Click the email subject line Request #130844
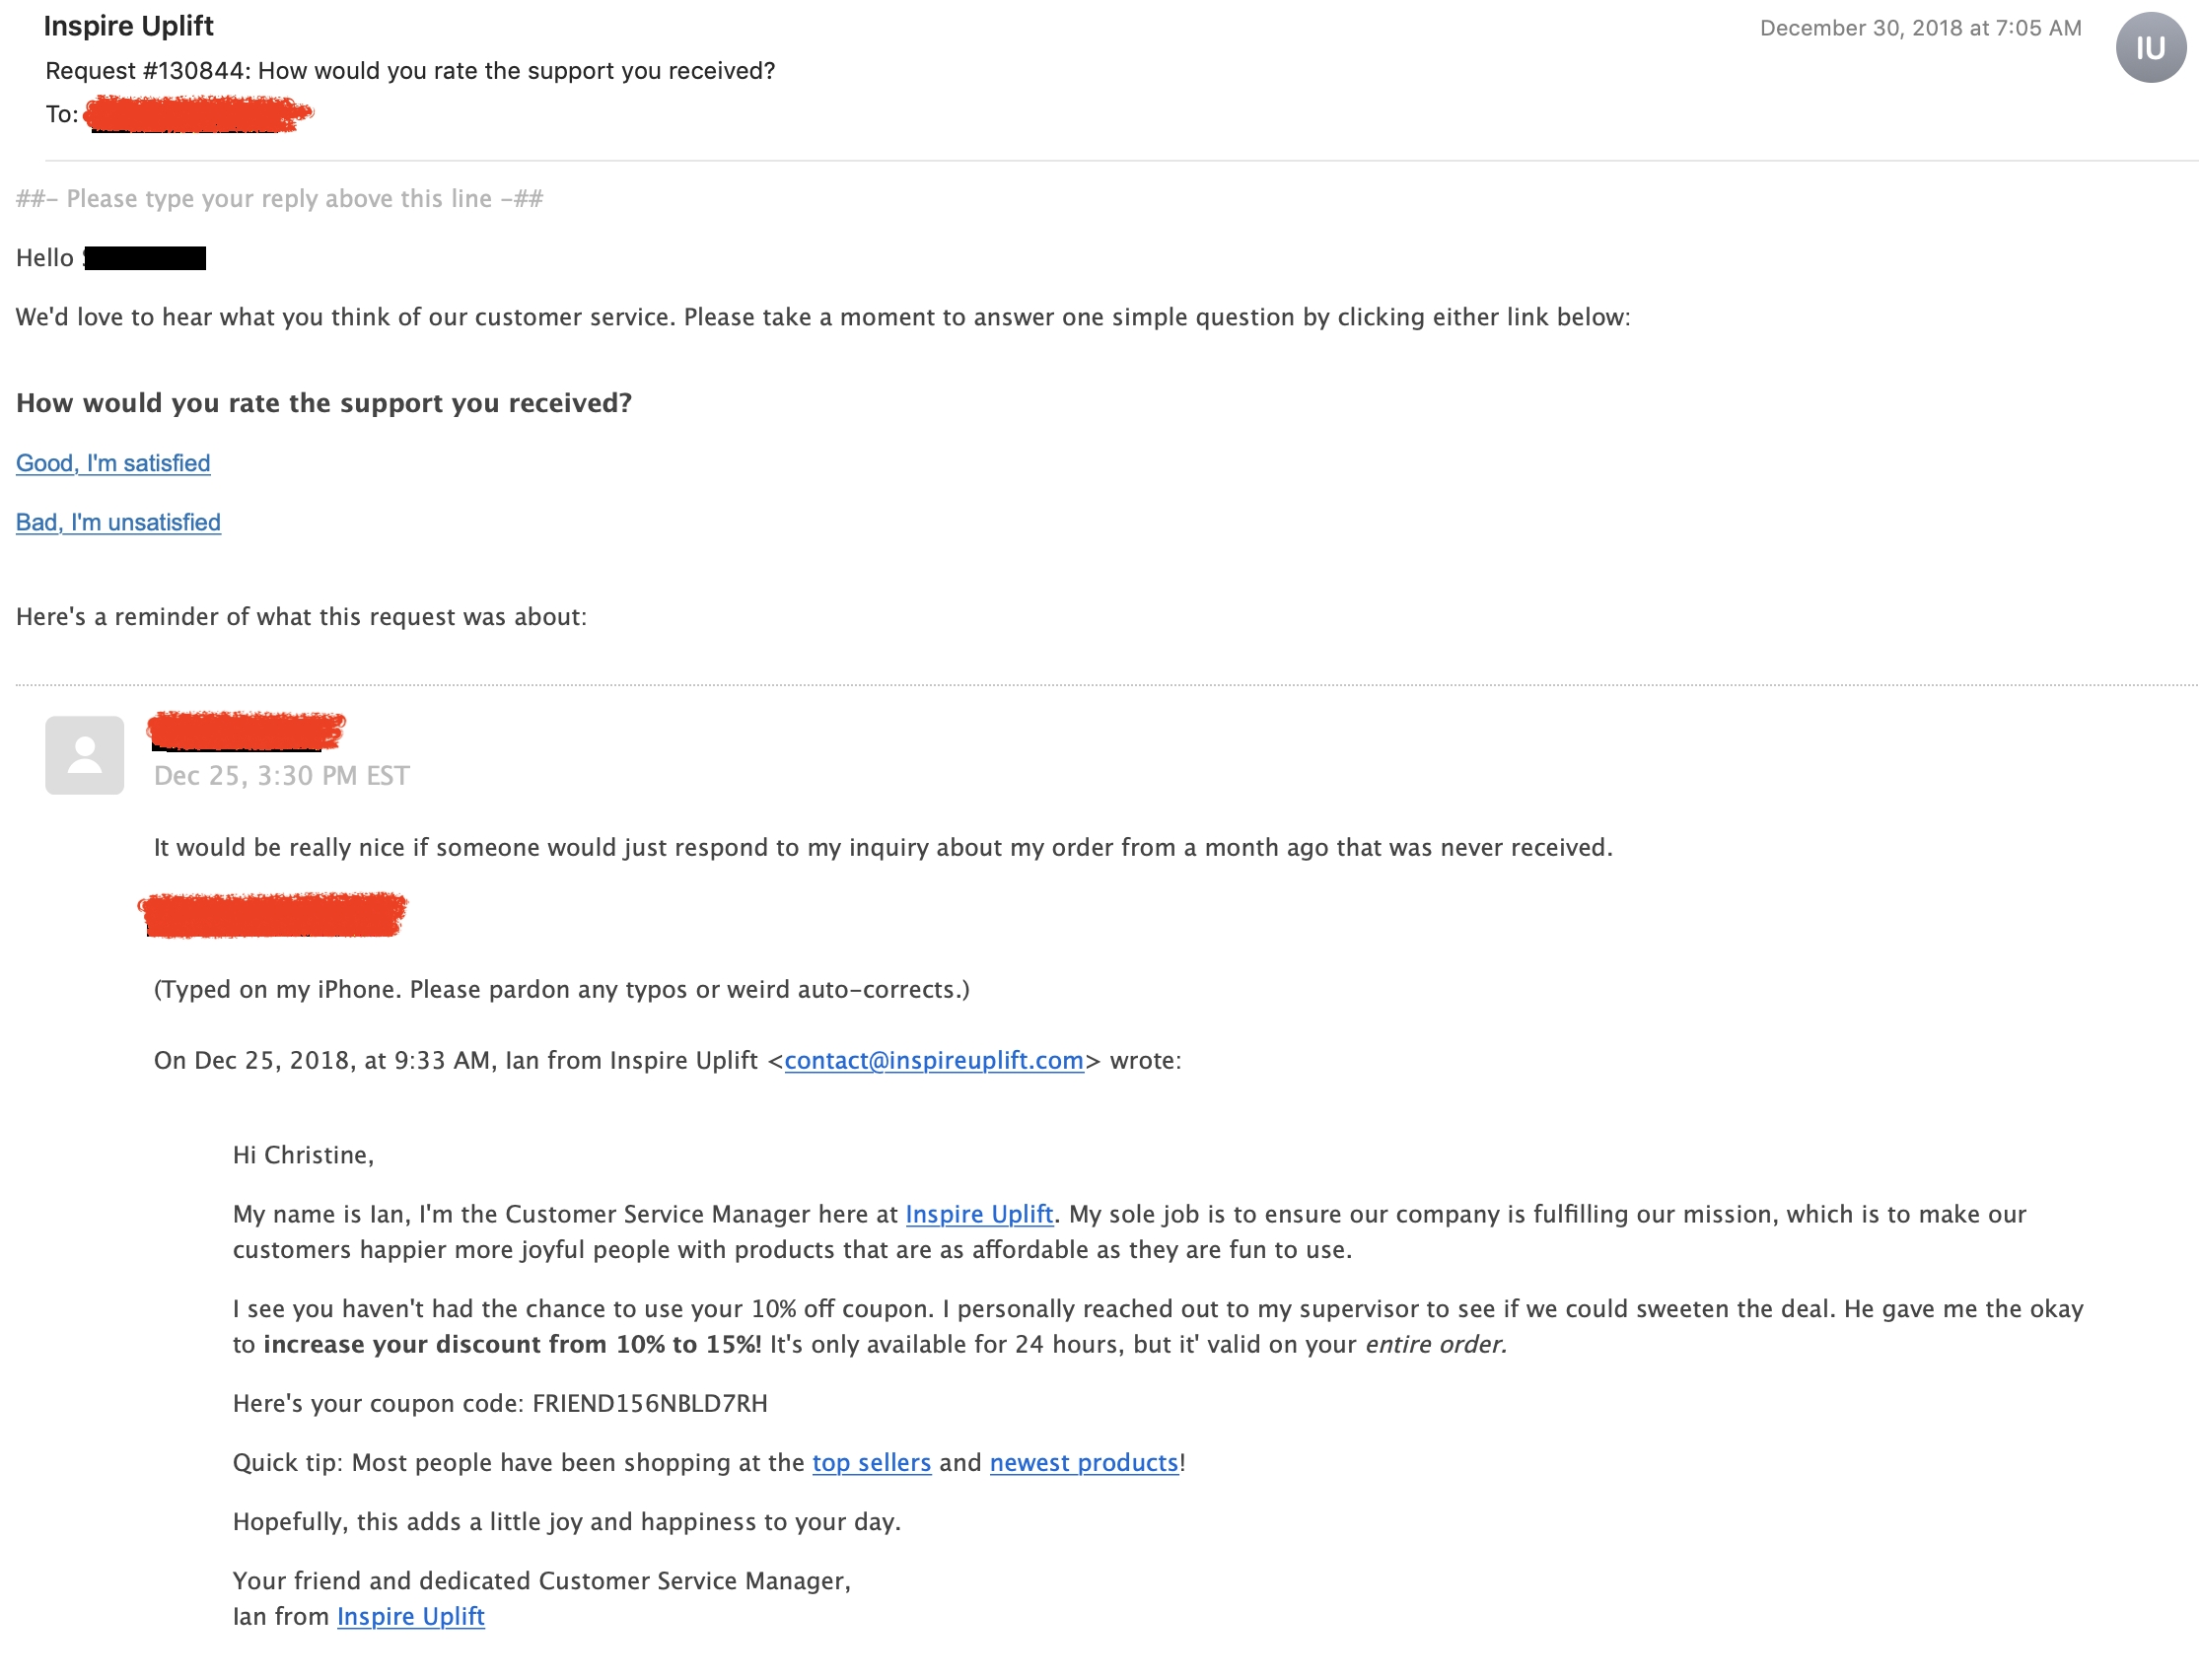Viewport: 2199px width, 1680px height. click(410, 71)
